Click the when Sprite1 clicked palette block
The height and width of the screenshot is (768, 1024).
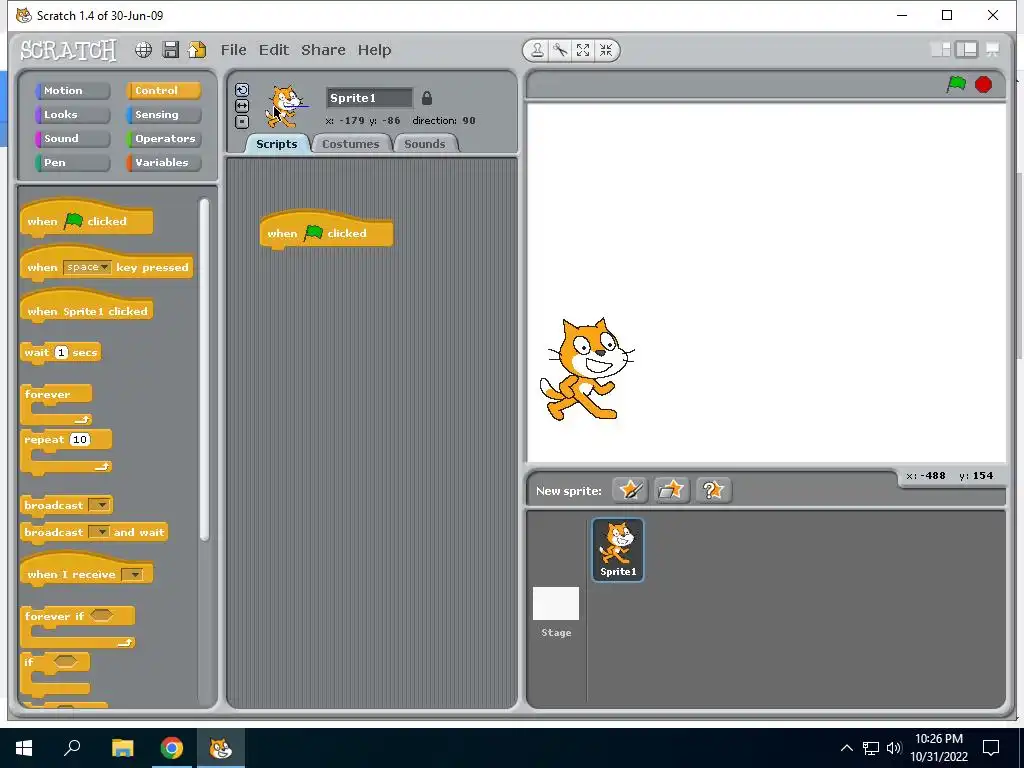tap(87, 309)
